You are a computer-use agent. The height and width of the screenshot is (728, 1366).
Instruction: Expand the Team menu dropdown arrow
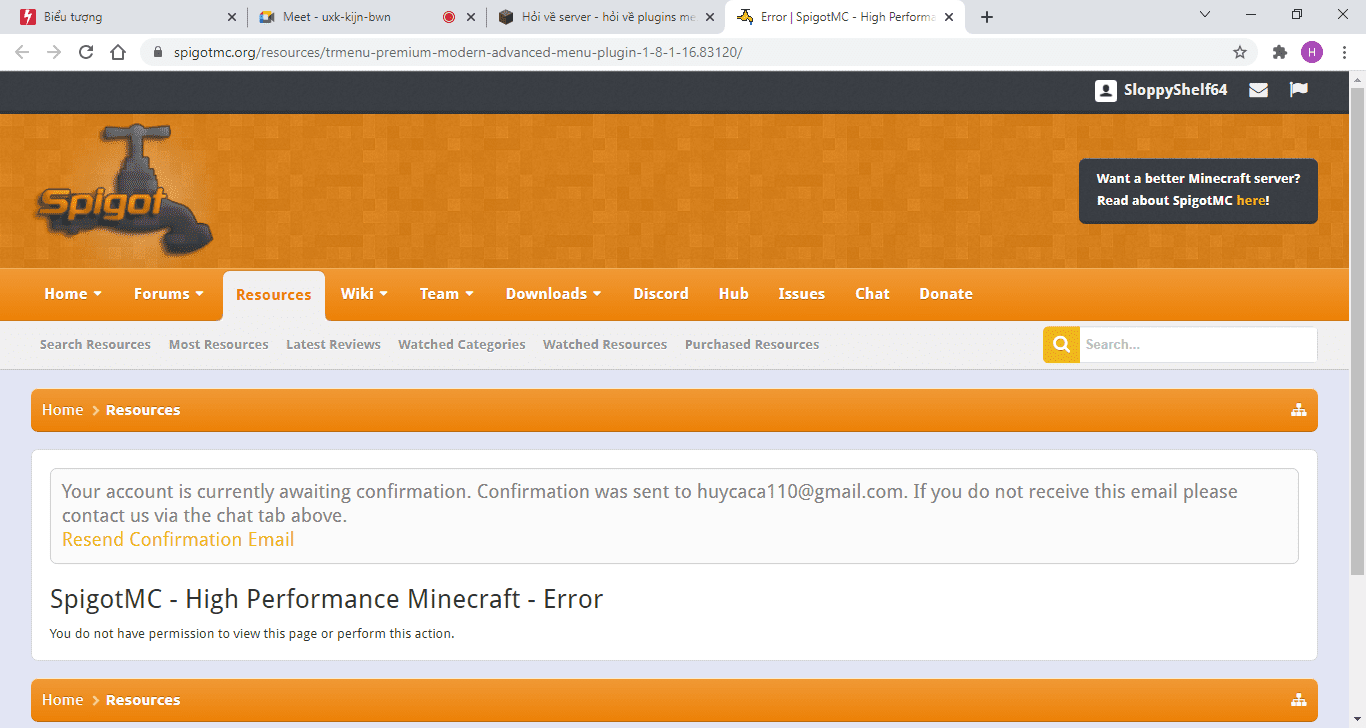[470, 294]
